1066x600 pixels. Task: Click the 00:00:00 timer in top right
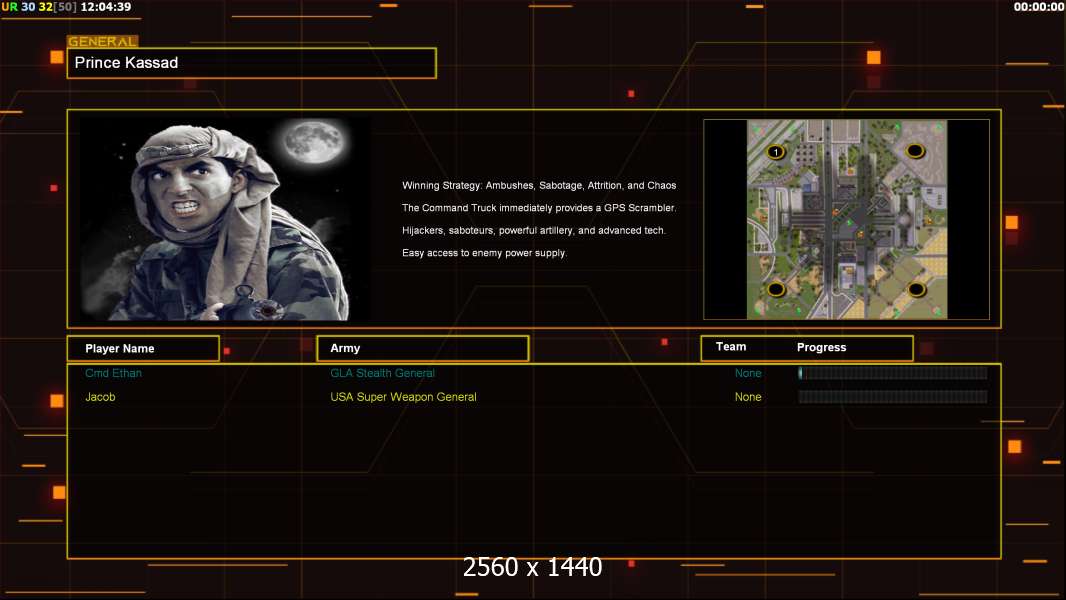tap(1039, 7)
